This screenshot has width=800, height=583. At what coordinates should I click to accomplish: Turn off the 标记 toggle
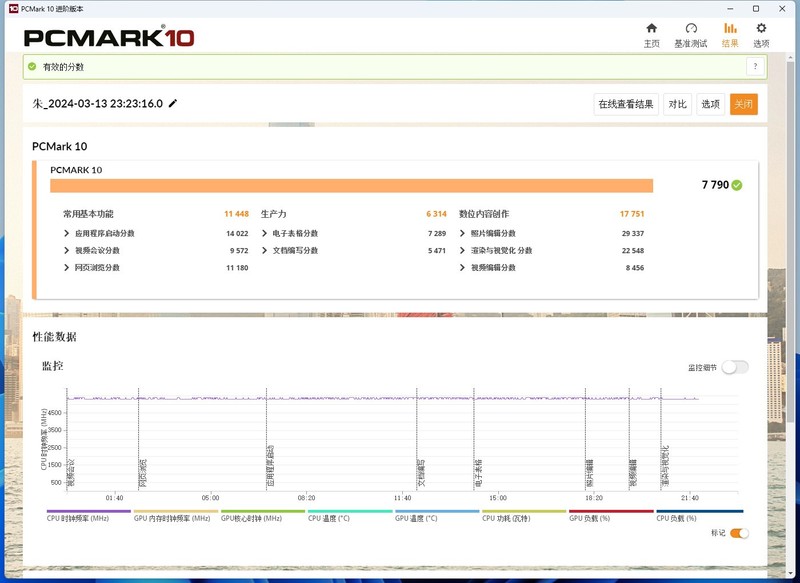click(739, 533)
